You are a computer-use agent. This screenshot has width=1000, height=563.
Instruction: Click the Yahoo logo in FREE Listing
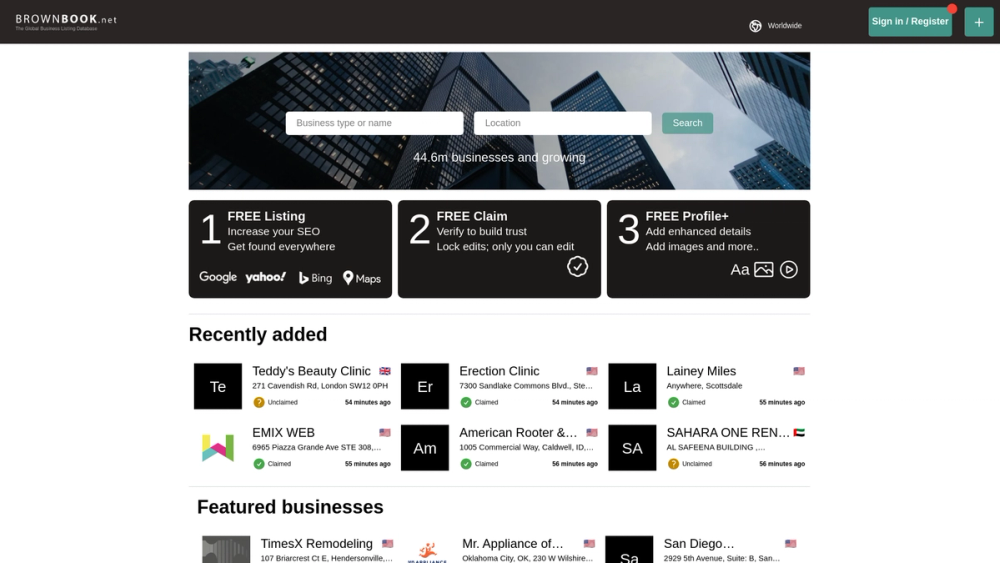265,277
